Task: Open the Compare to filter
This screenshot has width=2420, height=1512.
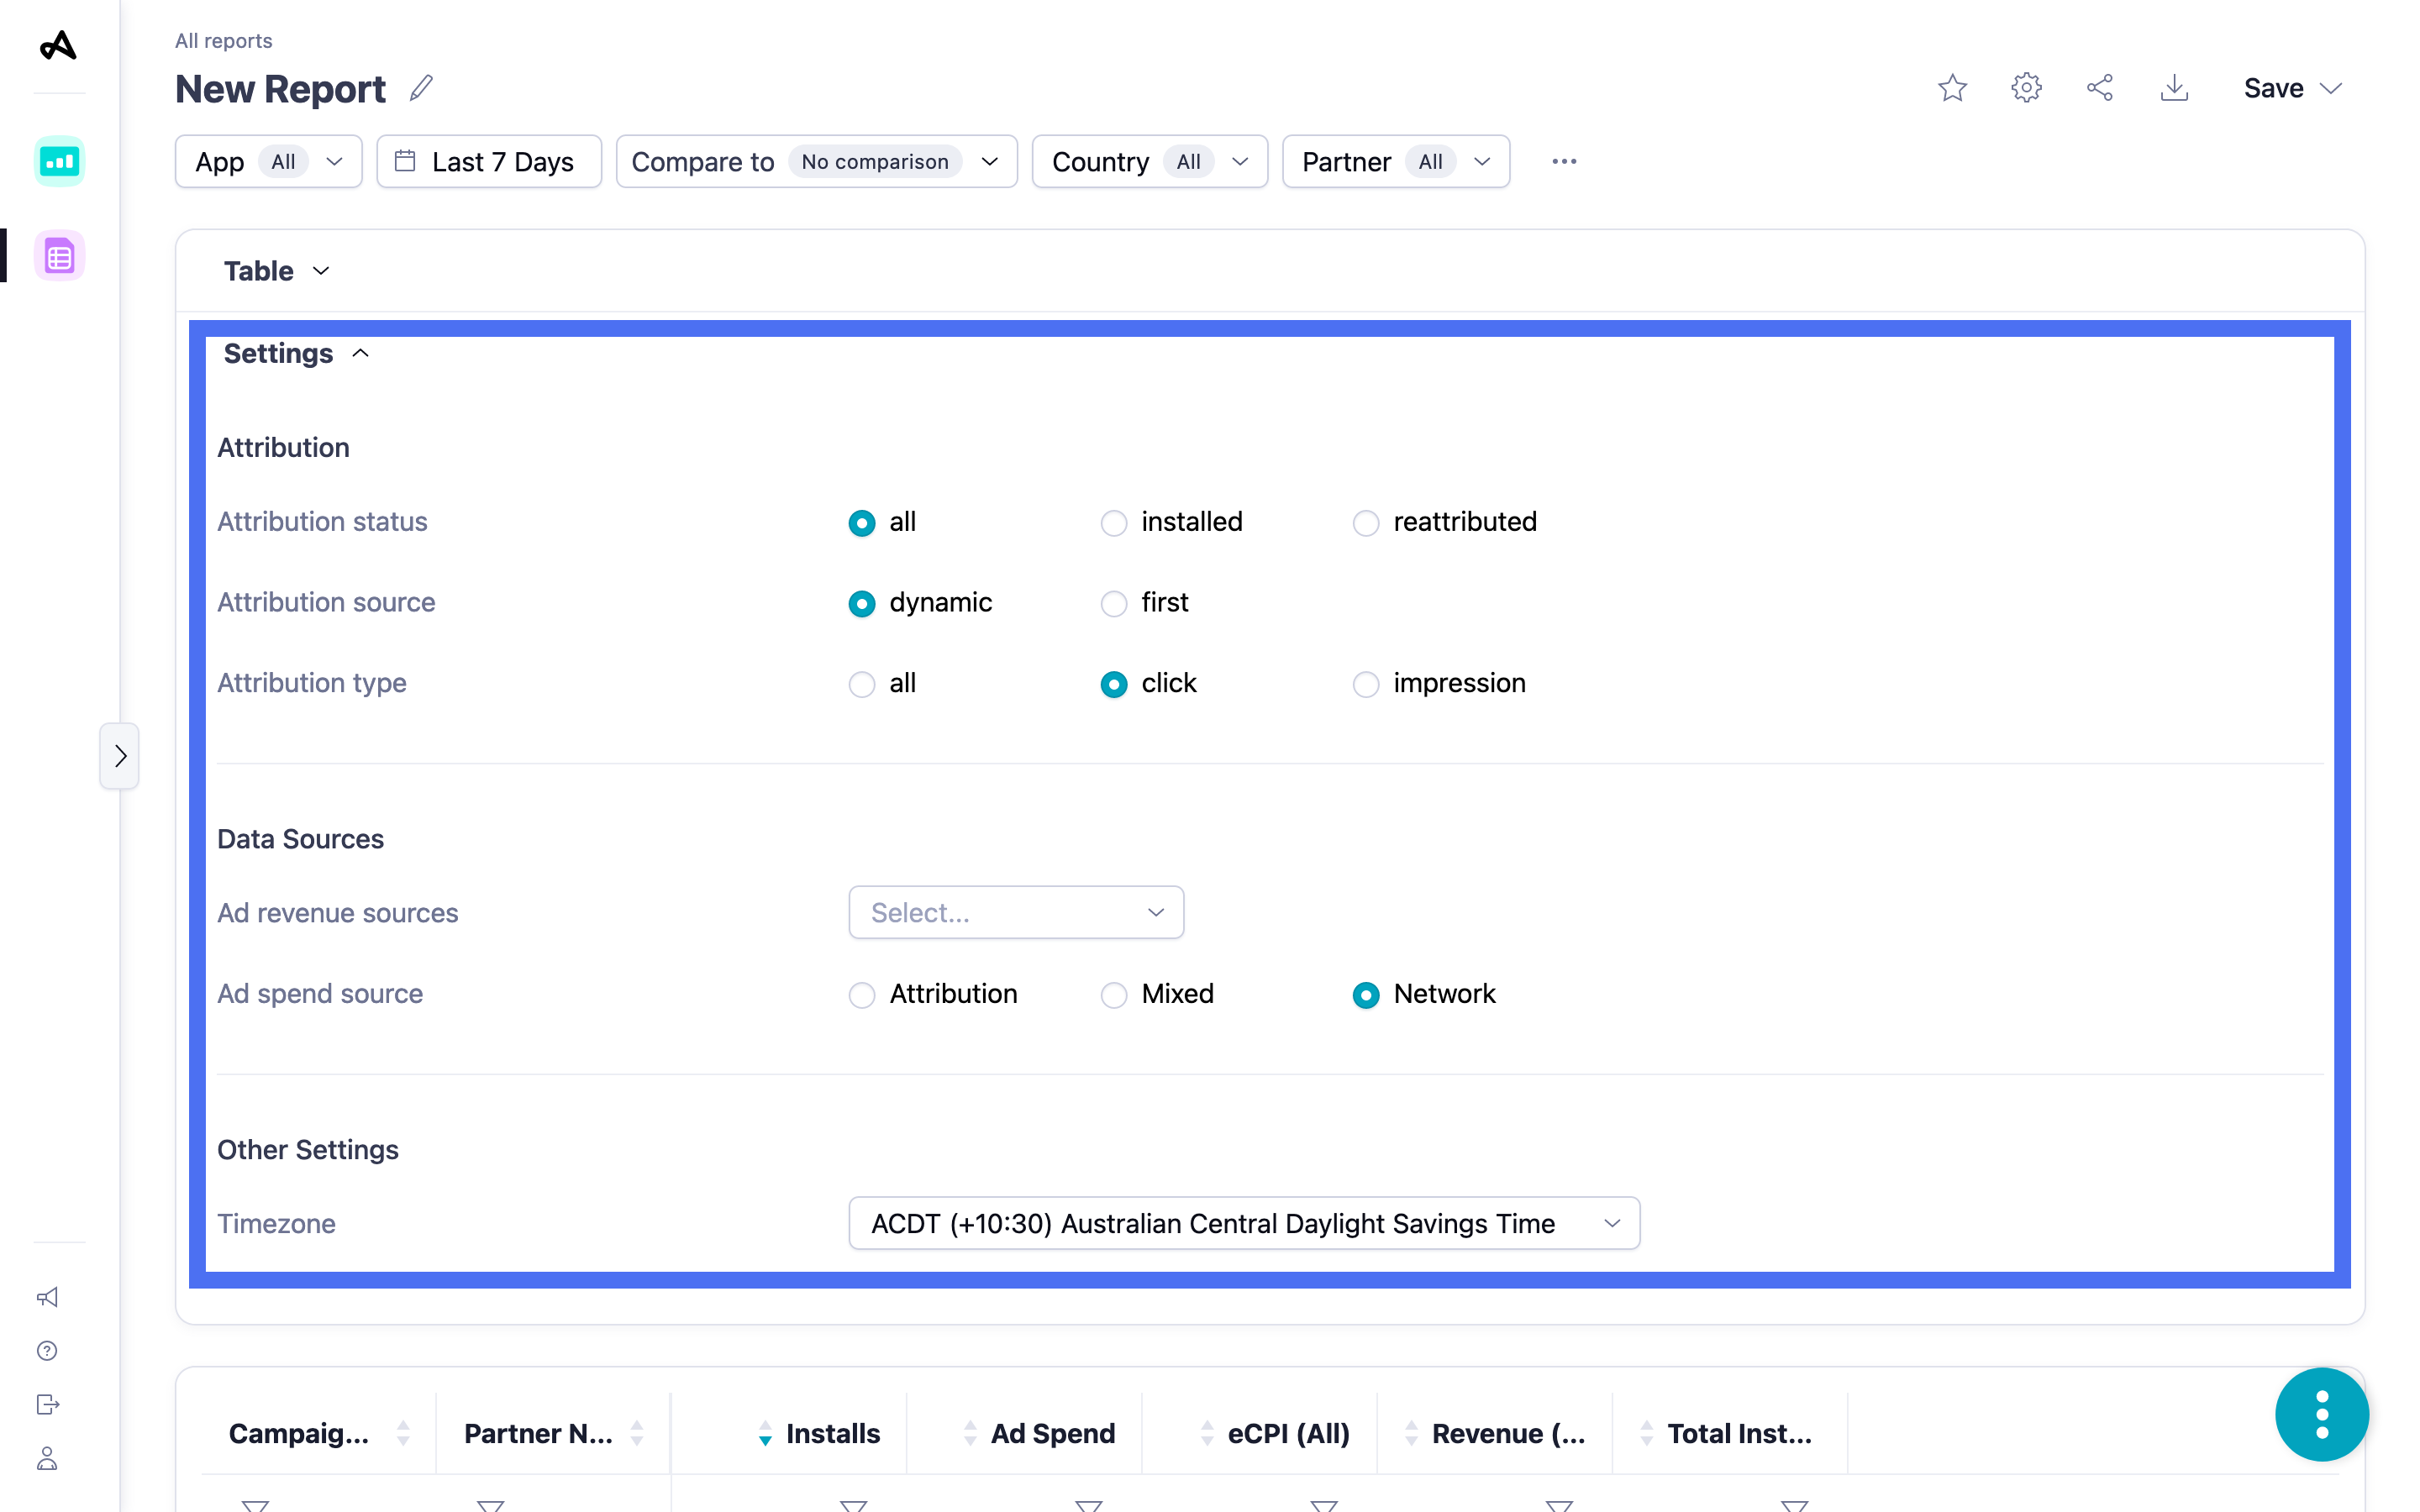Action: (x=815, y=161)
